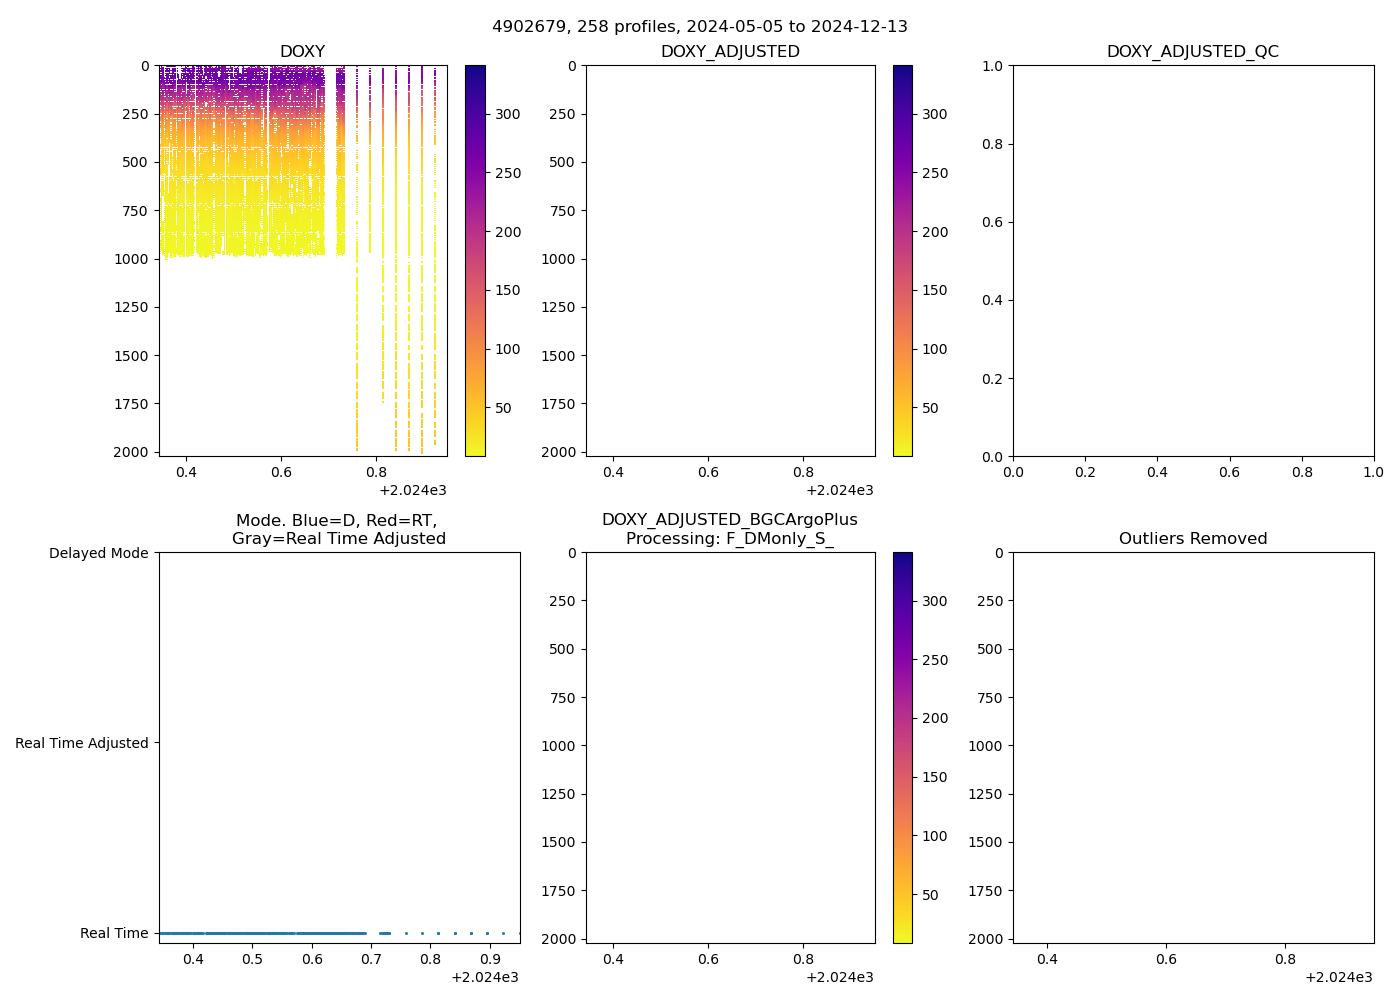Click the DOXY_ADJUSTED_BGCArgoPlus processing title
Screen dimensions: 1400x1000
pos(730,529)
